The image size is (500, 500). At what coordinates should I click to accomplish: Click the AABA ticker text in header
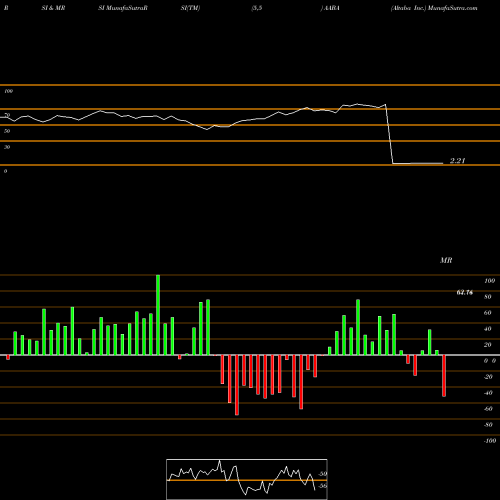click(x=331, y=8)
